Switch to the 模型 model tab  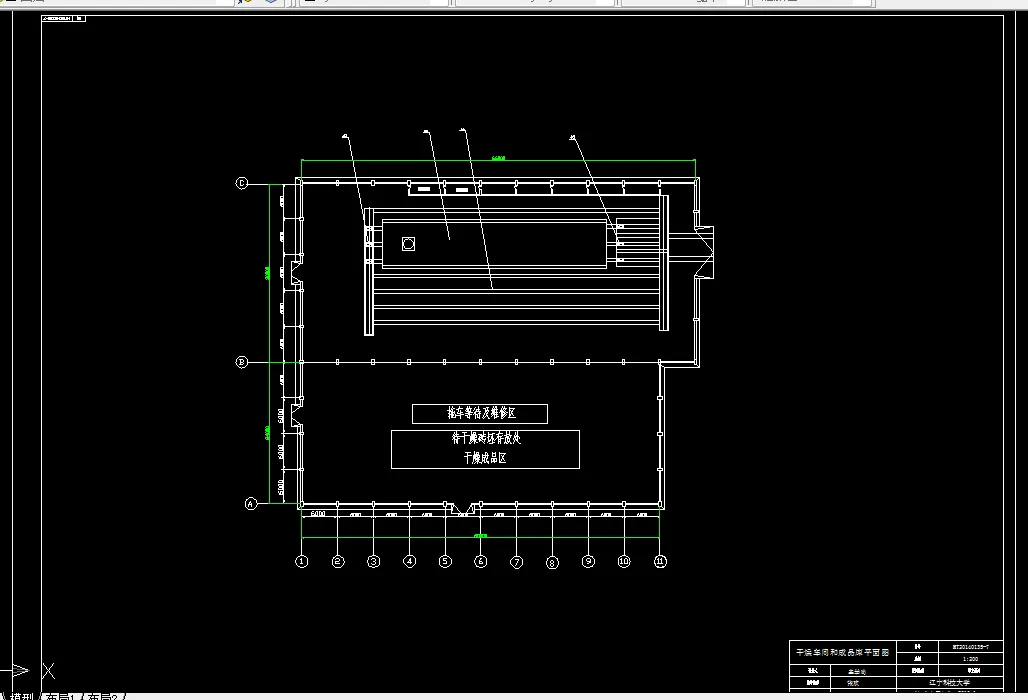coord(21,697)
